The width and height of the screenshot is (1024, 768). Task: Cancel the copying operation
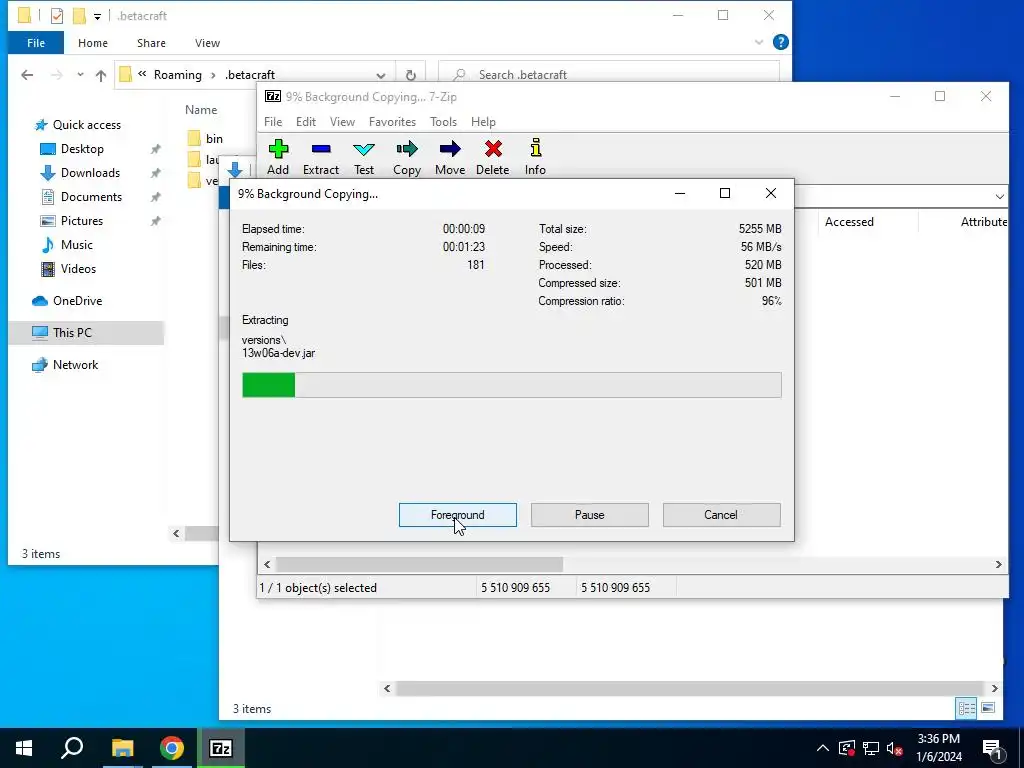[x=721, y=515]
